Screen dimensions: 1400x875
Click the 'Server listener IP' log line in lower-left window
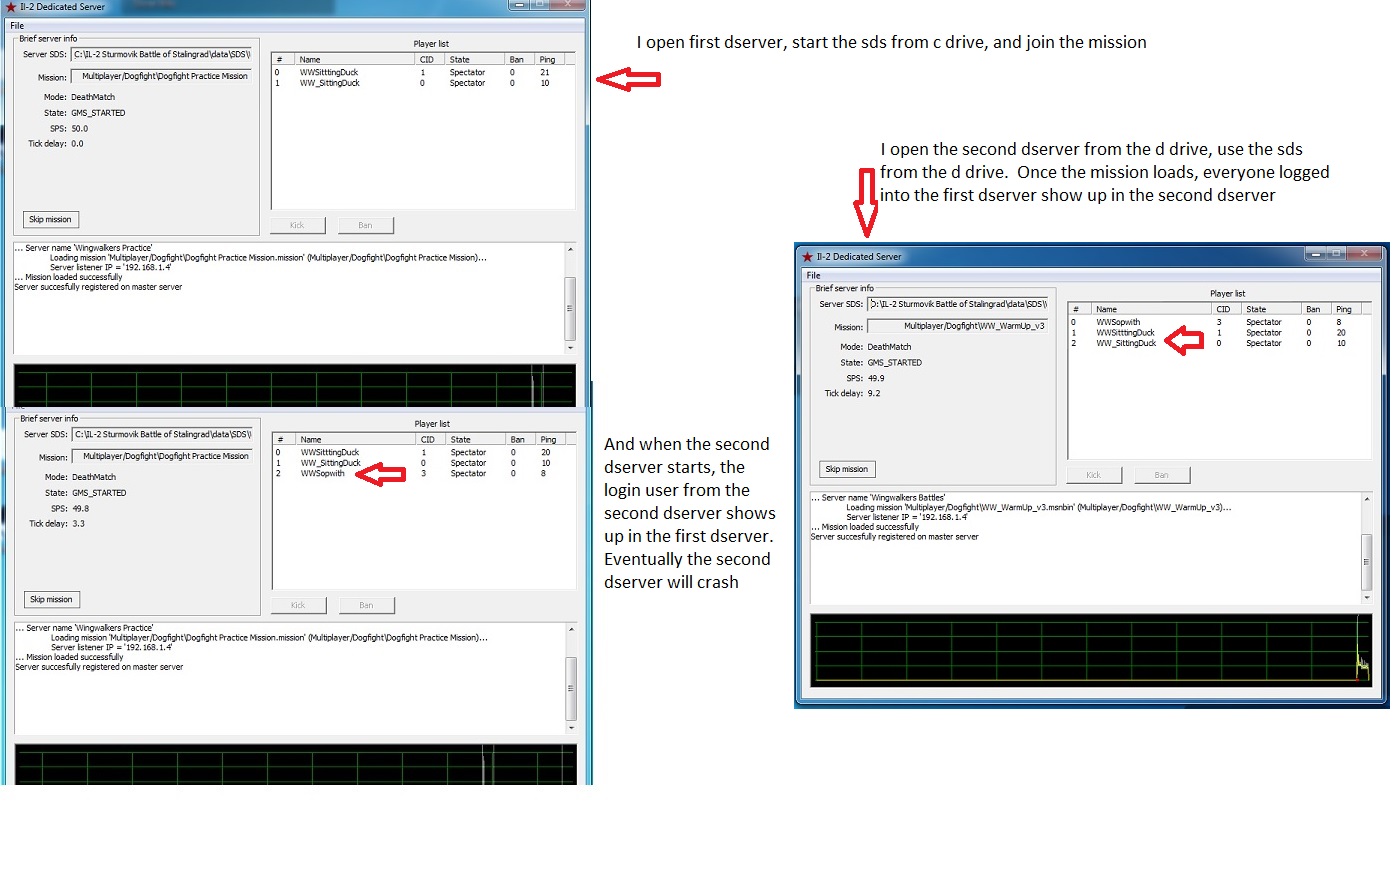111,648
